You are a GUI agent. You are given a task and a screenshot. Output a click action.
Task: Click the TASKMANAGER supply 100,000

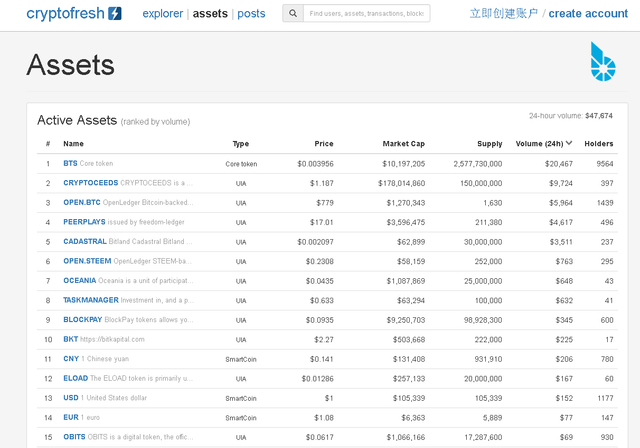point(489,301)
